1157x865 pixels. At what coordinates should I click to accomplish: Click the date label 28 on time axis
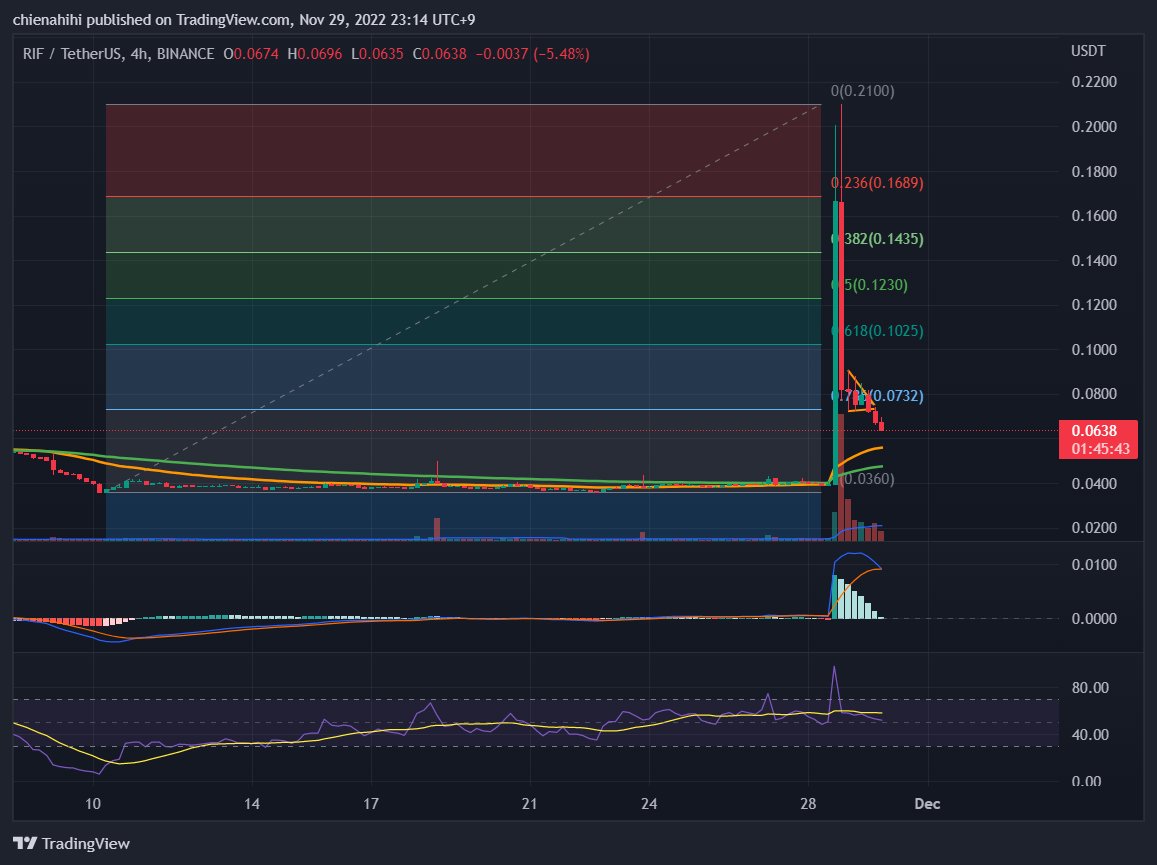point(808,804)
